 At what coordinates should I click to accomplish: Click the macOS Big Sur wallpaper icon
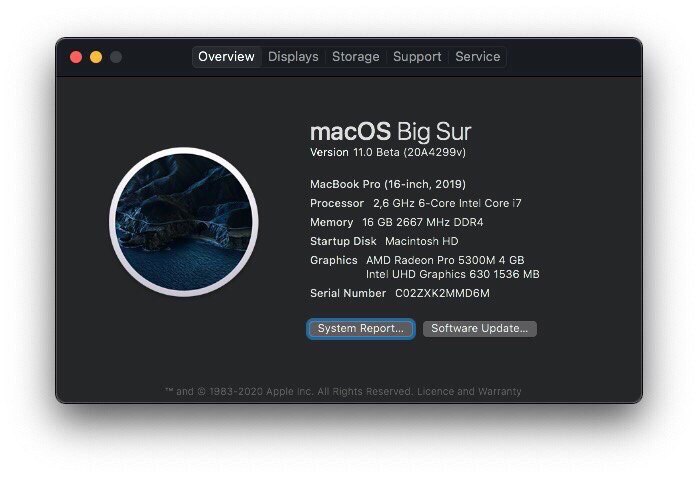[x=184, y=222]
